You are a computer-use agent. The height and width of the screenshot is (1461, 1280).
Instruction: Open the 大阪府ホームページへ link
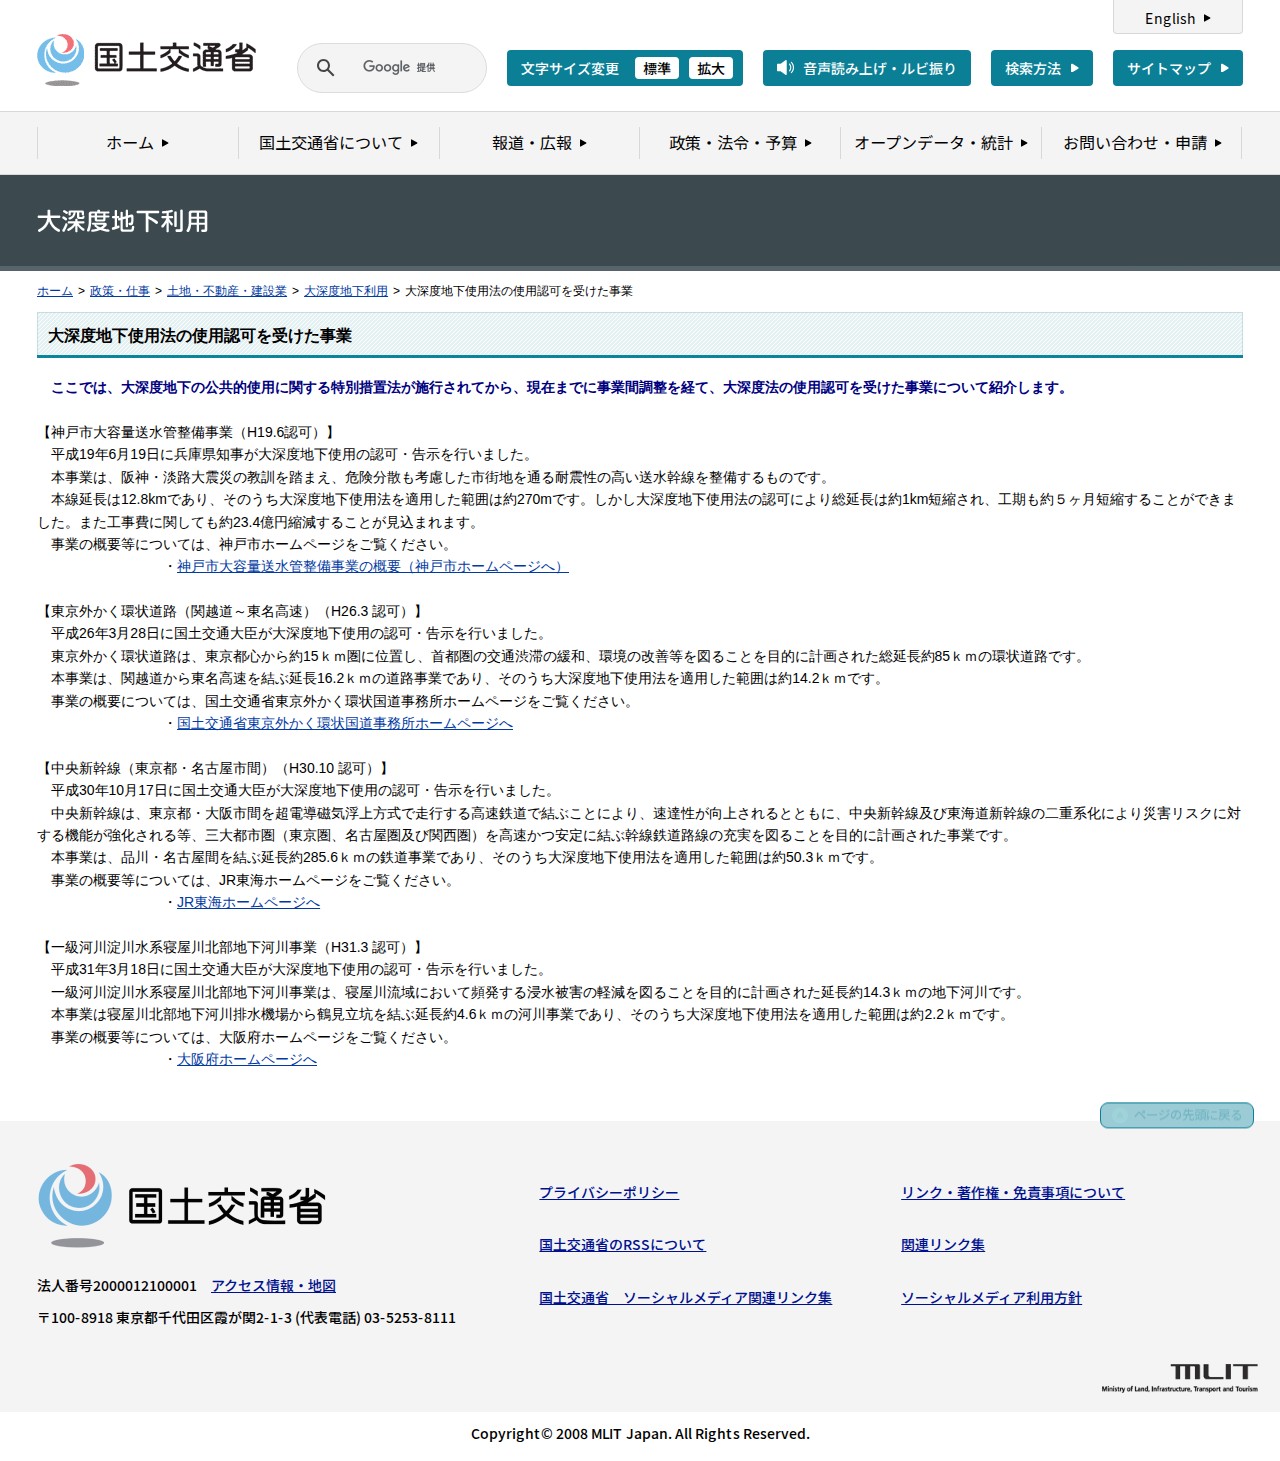click(x=247, y=1059)
